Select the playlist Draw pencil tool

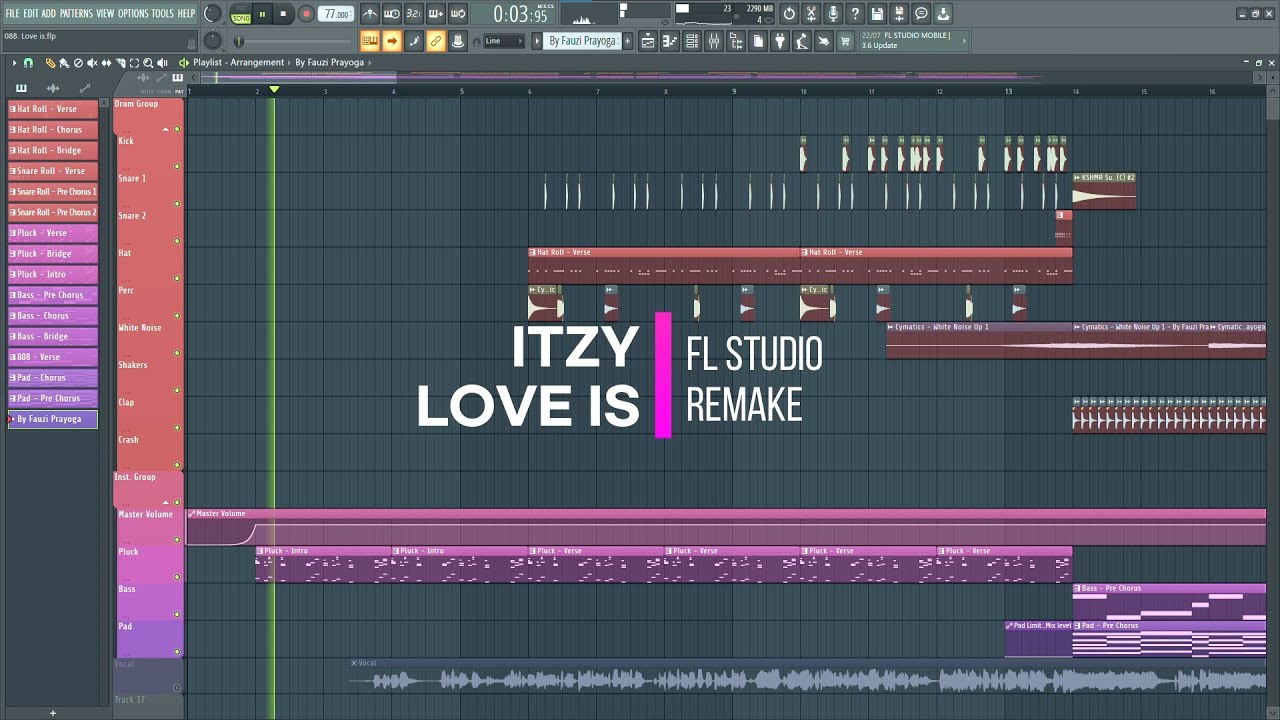50,63
